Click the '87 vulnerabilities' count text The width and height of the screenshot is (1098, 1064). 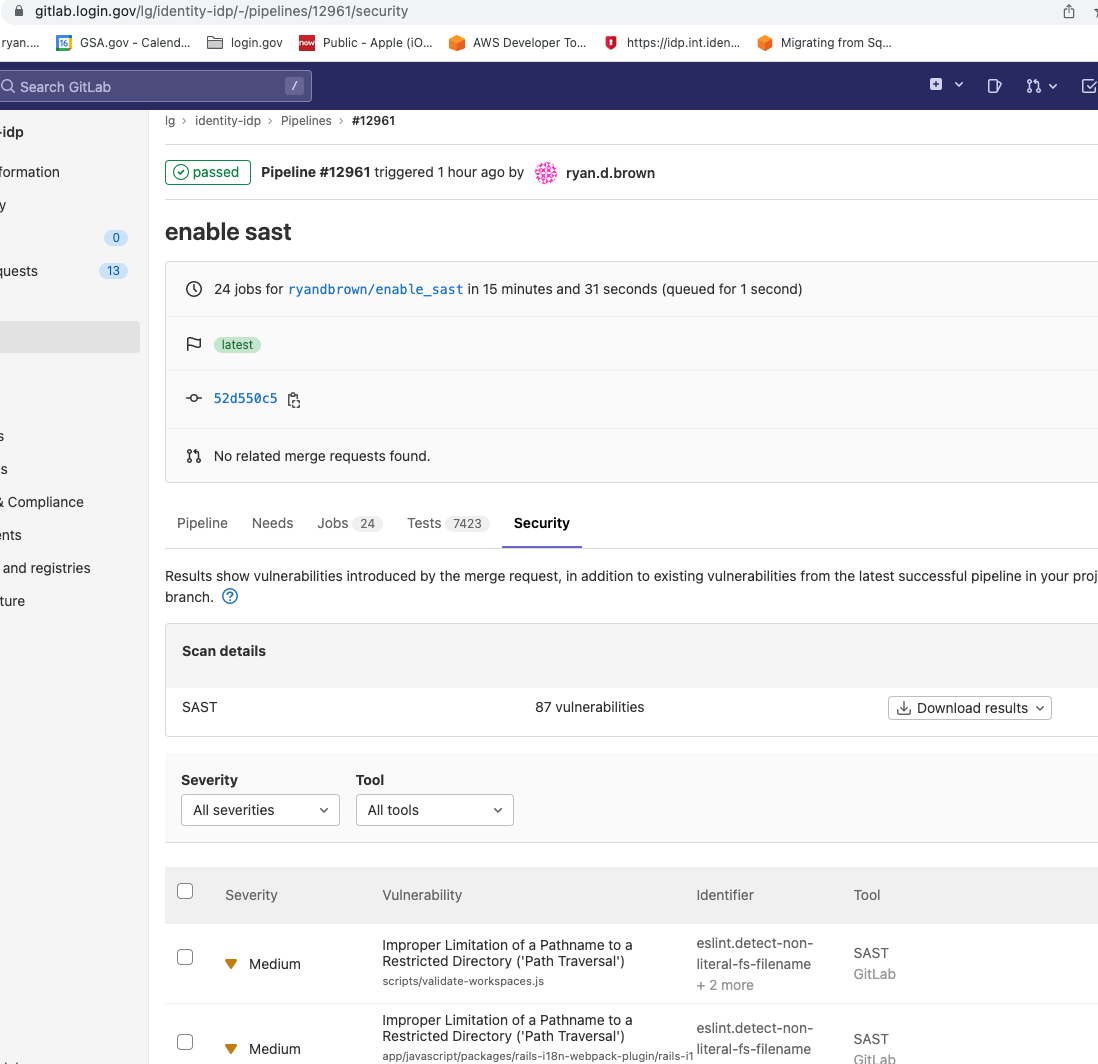click(590, 707)
